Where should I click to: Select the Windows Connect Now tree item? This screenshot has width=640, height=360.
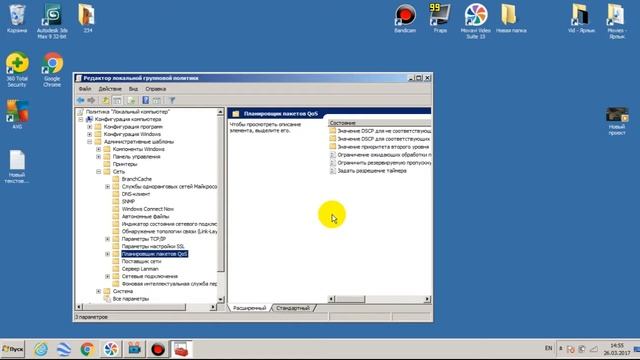pos(147,209)
